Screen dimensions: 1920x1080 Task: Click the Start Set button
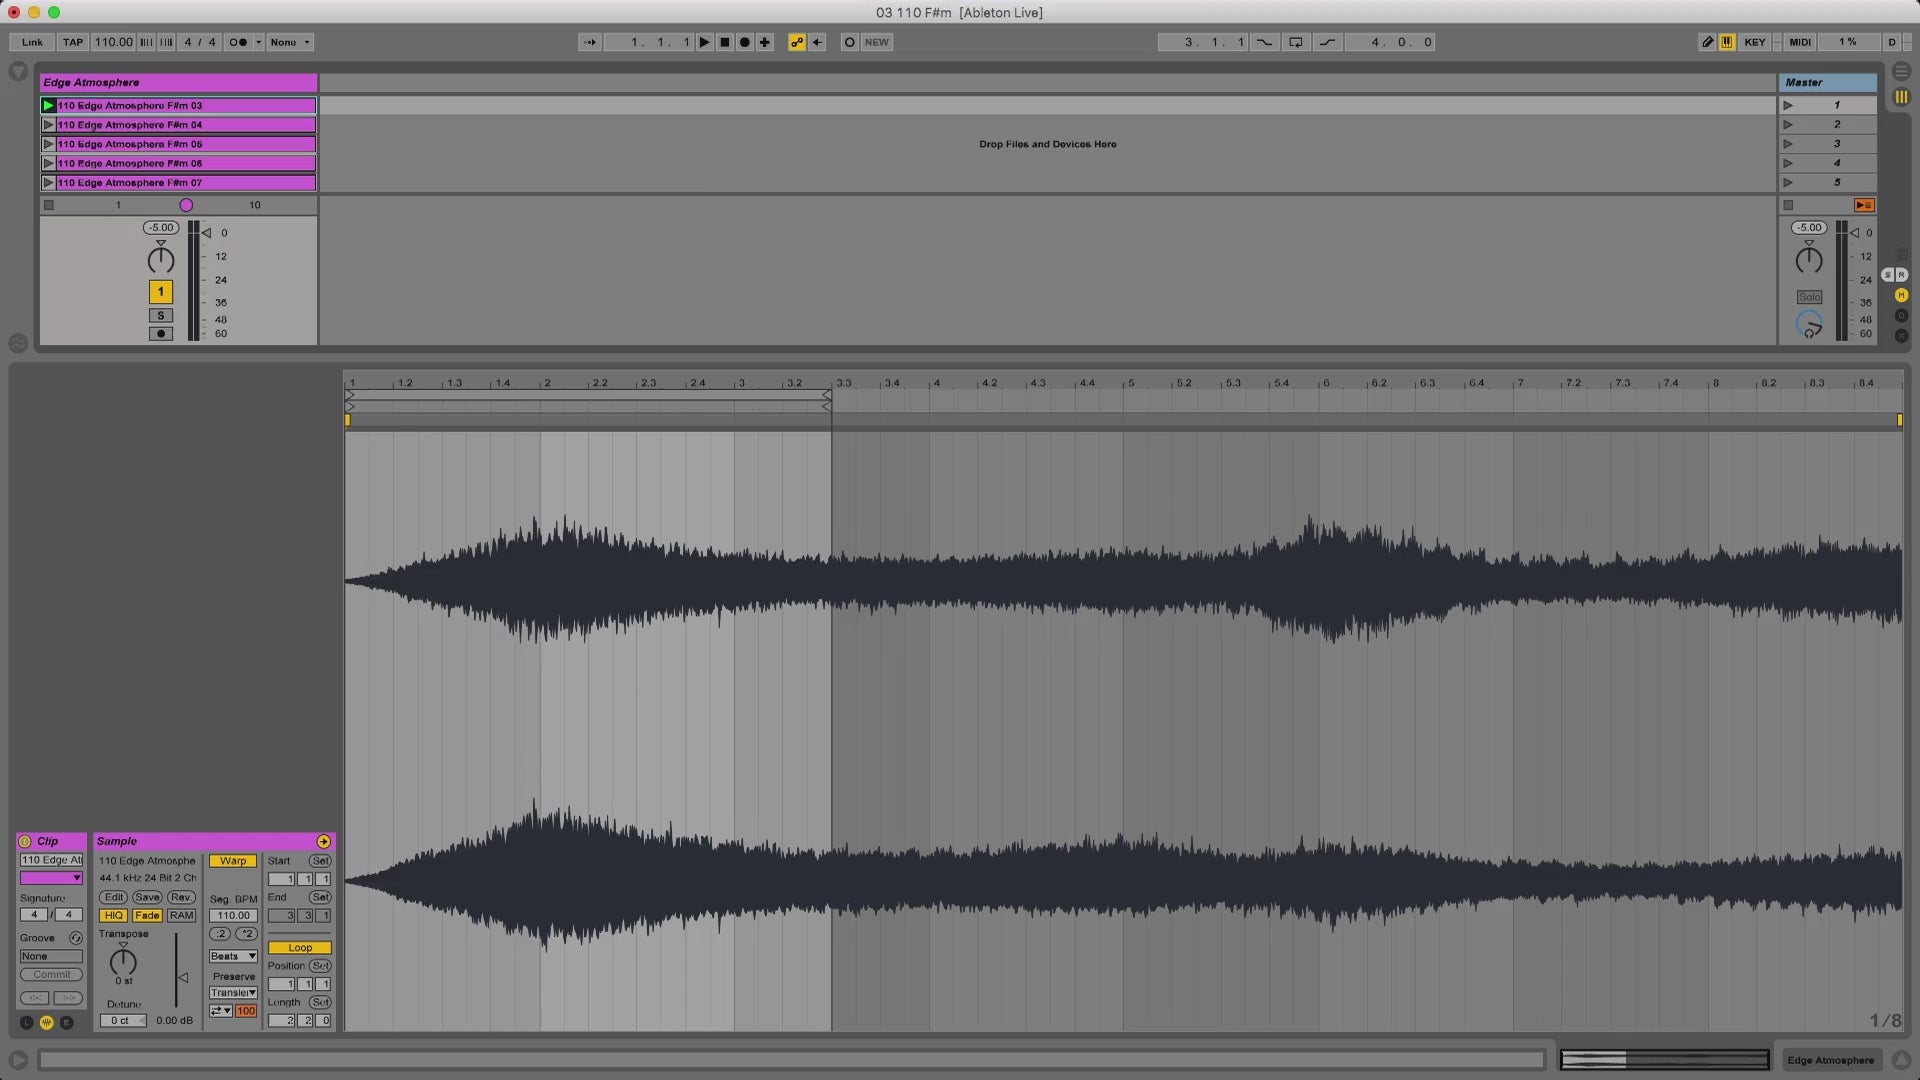(320, 861)
